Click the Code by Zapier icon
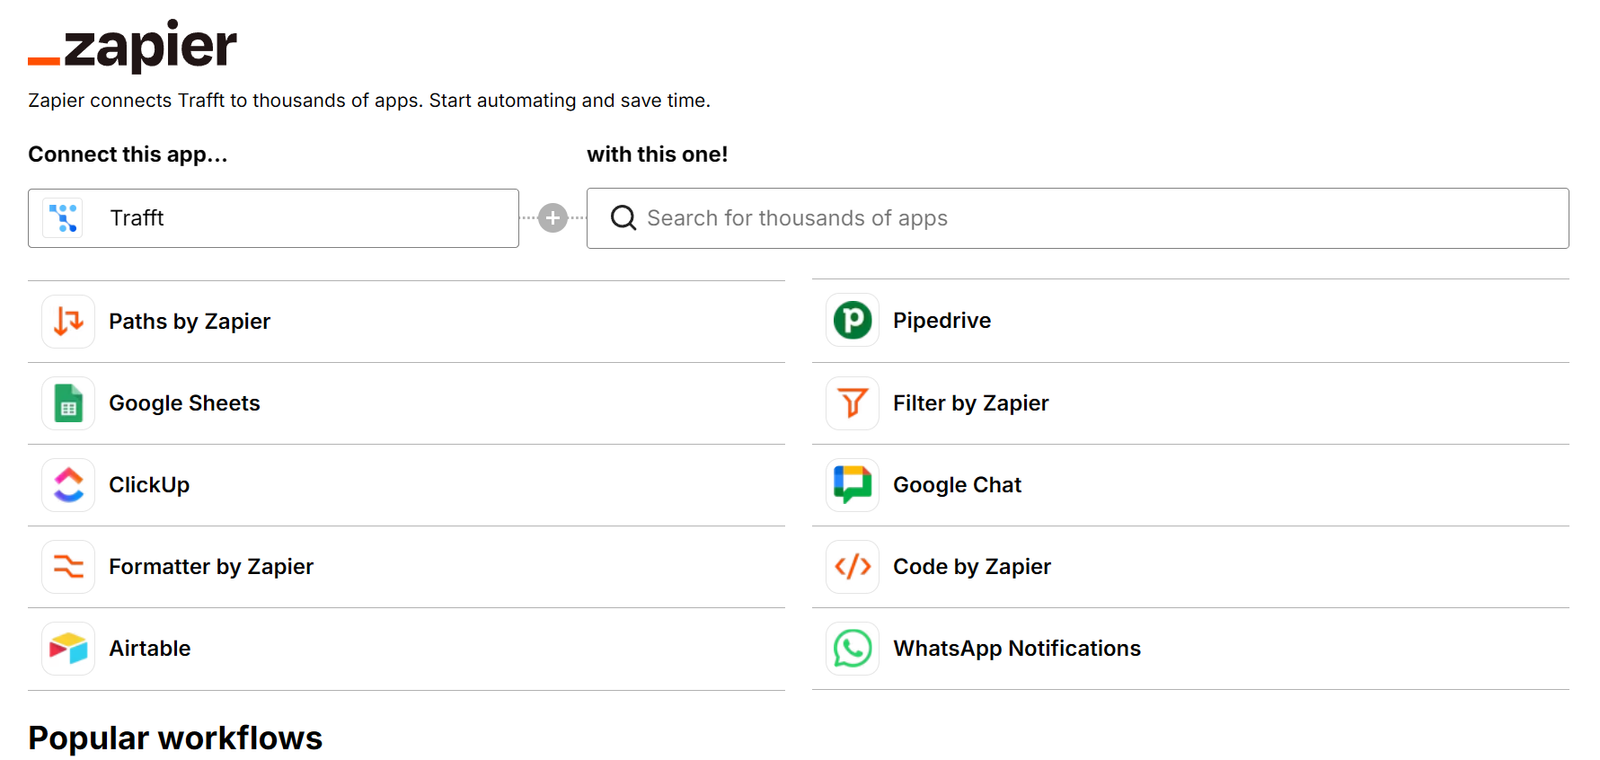Screen dimensions: 1600x760 point(852,567)
